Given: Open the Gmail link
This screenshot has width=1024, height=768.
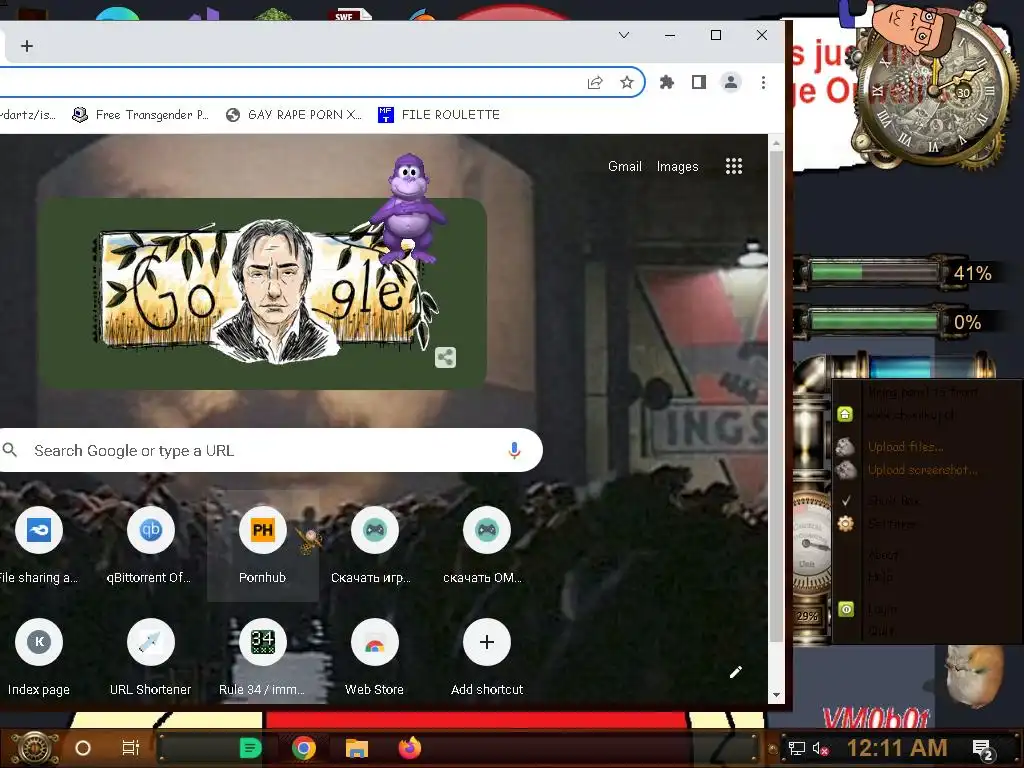Looking at the screenshot, I should (625, 167).
